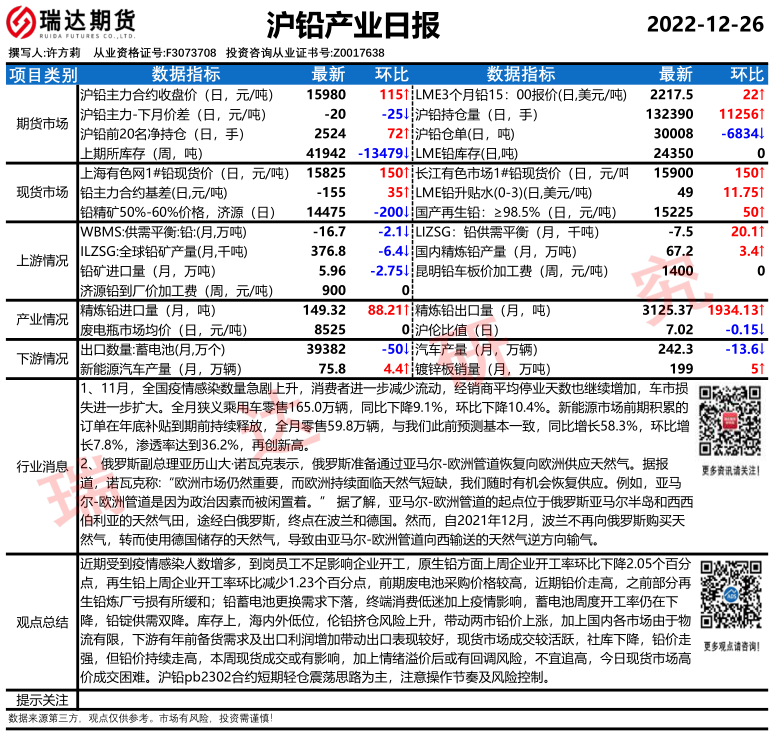Click the red up arrow beside 88.21
This screenshot has width=773, height=735.
(x=407, y=310)
